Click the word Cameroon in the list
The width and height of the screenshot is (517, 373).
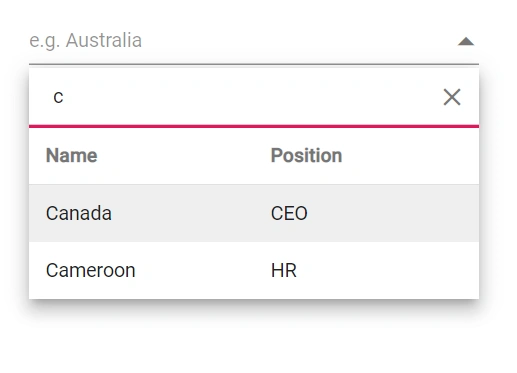tap(91, 270)
